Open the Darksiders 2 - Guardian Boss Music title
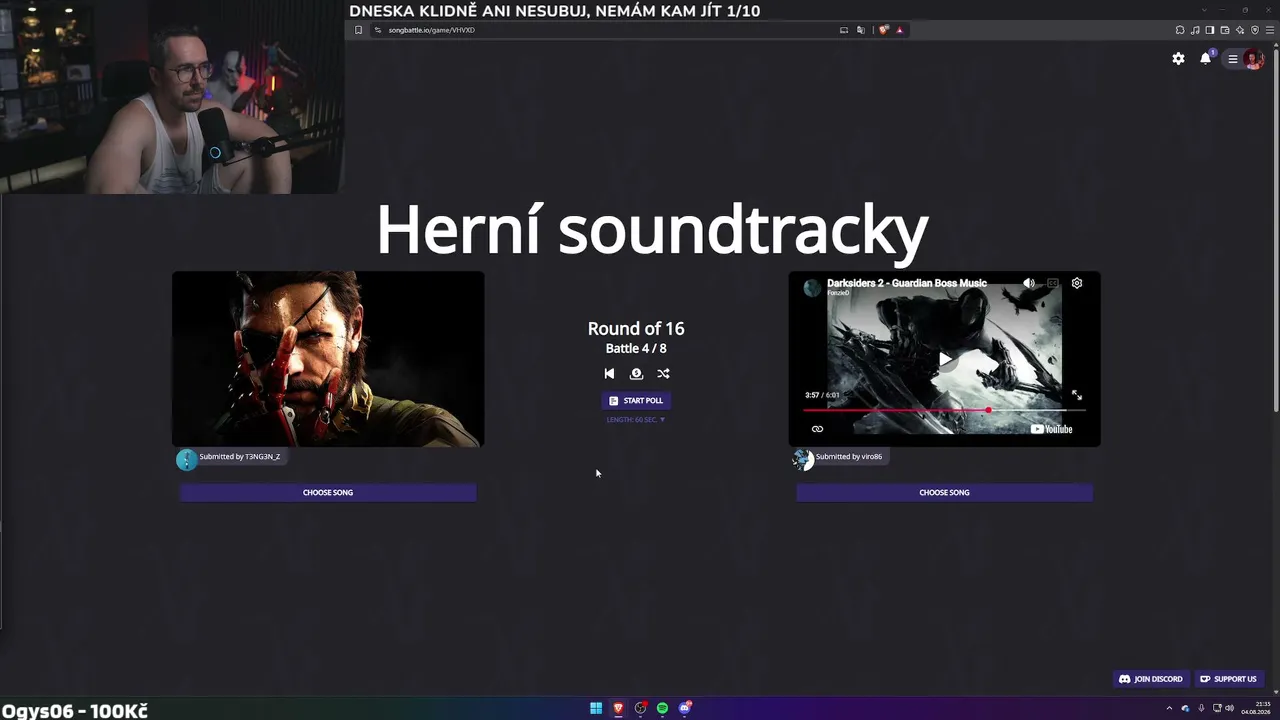Viewport: 1280px width, 720px height. (x=907, y=283)
